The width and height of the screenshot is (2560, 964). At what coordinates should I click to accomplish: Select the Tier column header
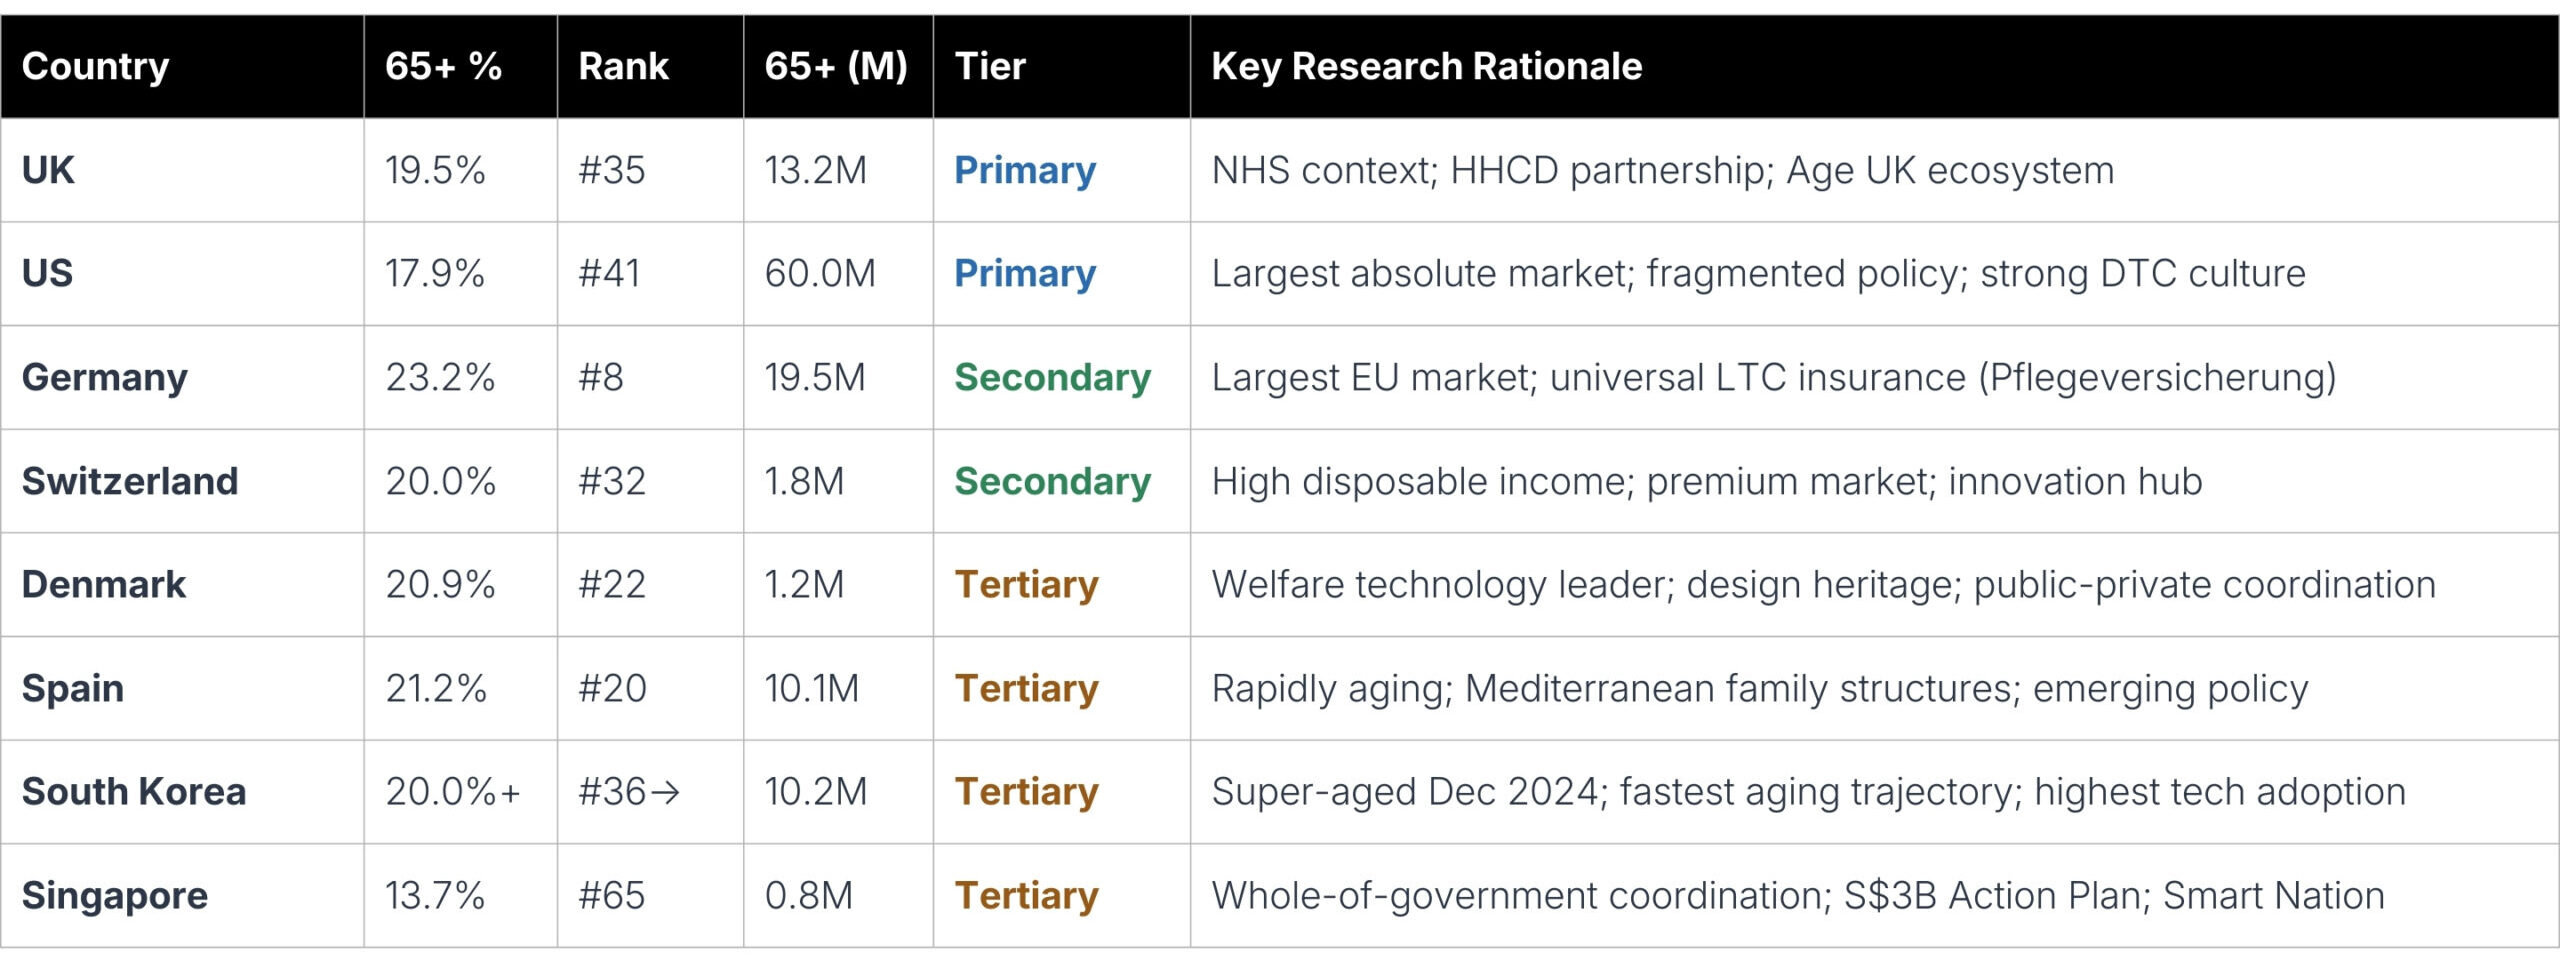pyautogui.click(x=990, y=66)
